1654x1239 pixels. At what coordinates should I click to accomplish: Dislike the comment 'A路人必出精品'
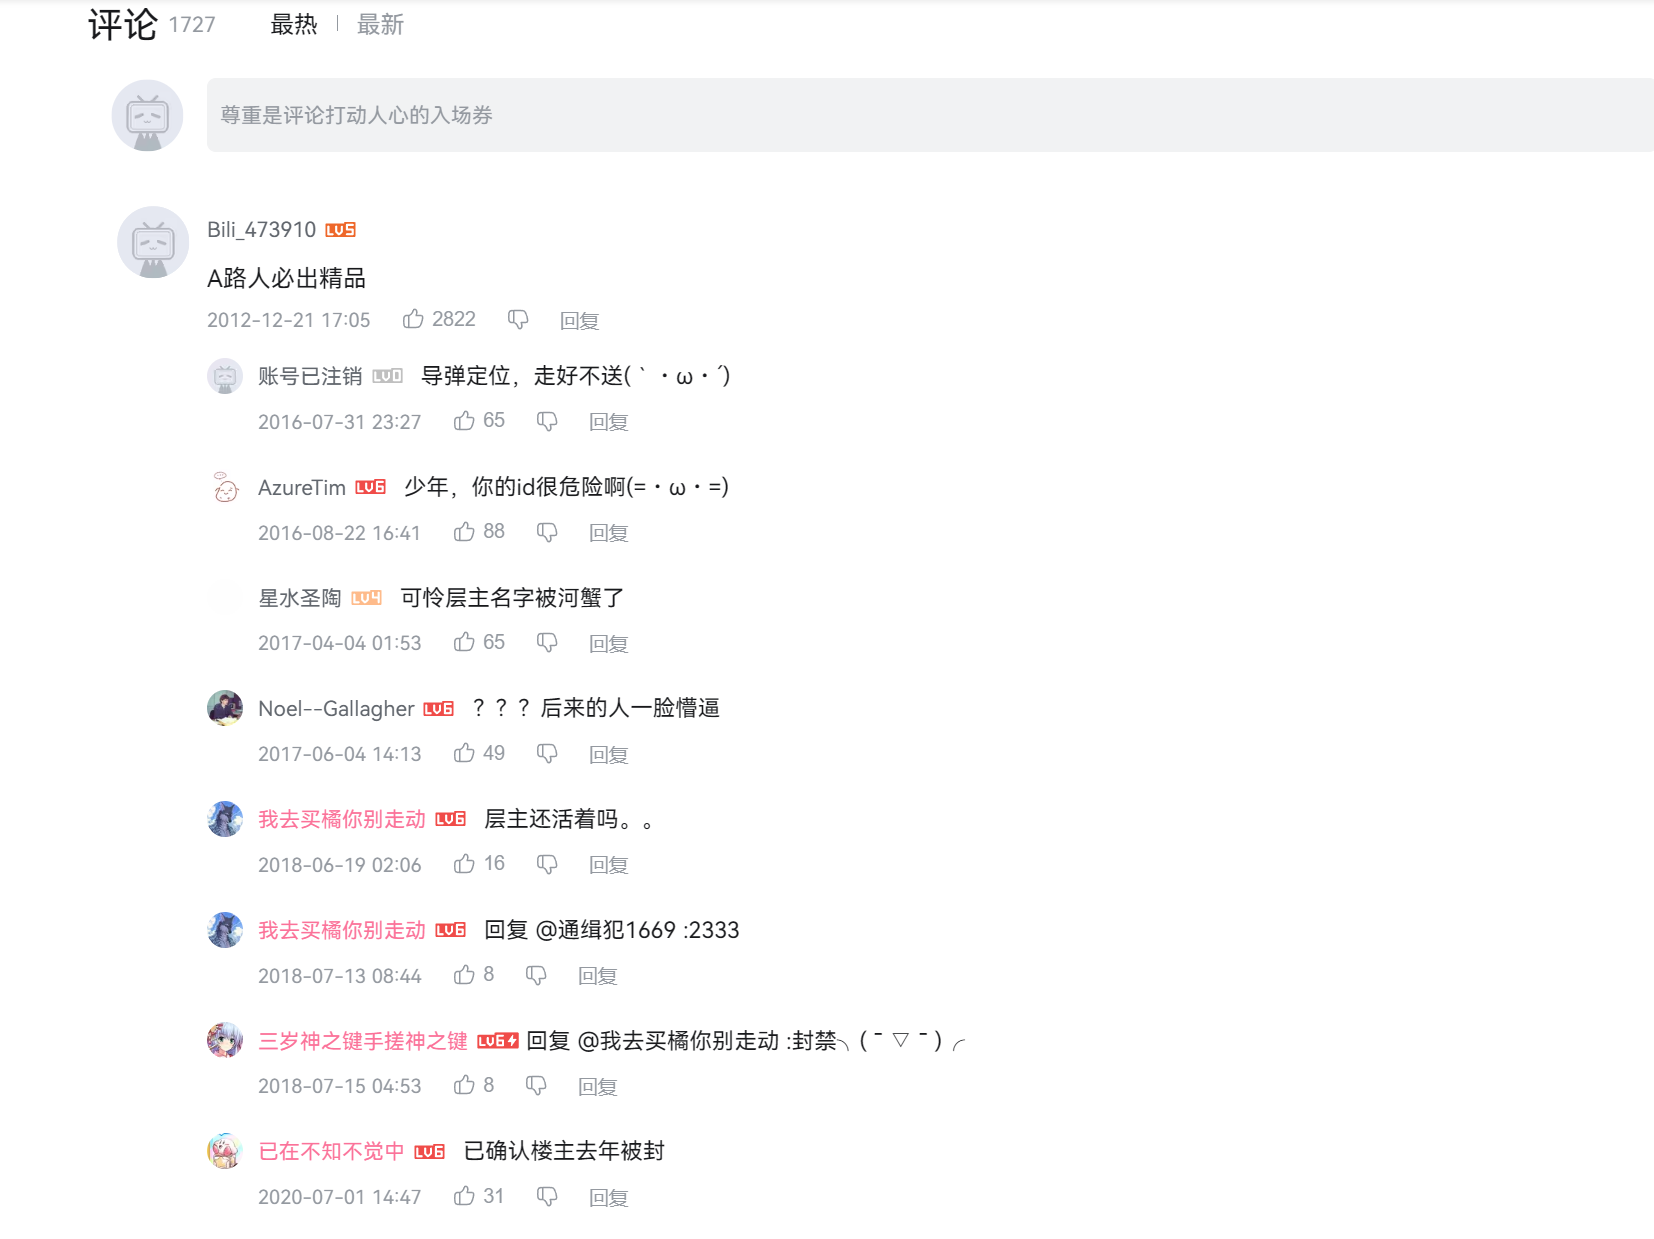pos(518,319)
